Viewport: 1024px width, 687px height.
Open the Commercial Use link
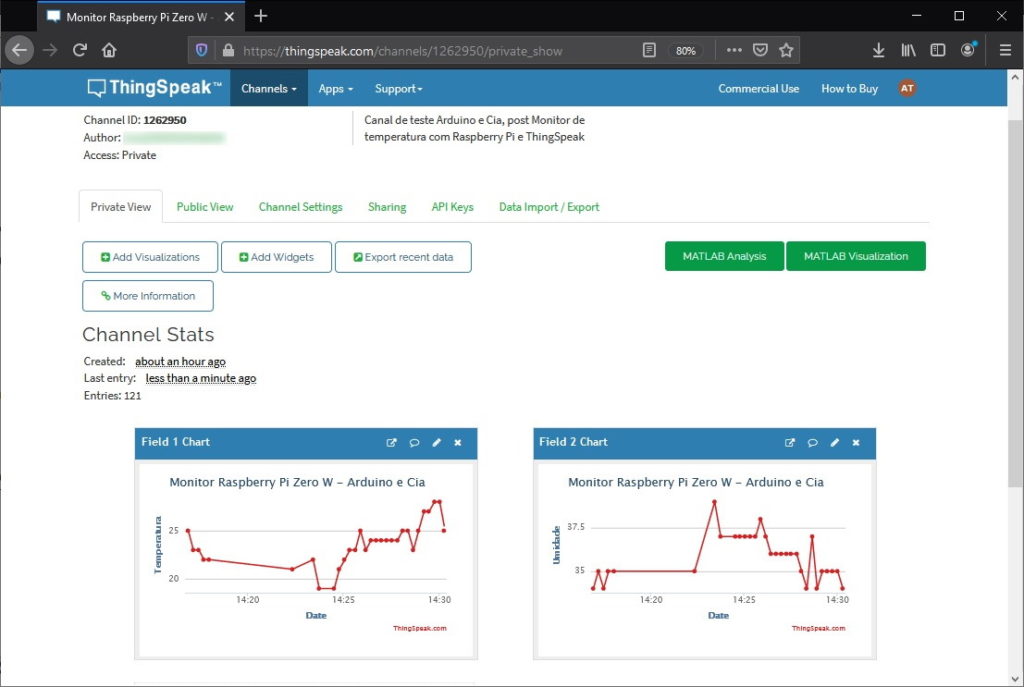coord(758,89)
